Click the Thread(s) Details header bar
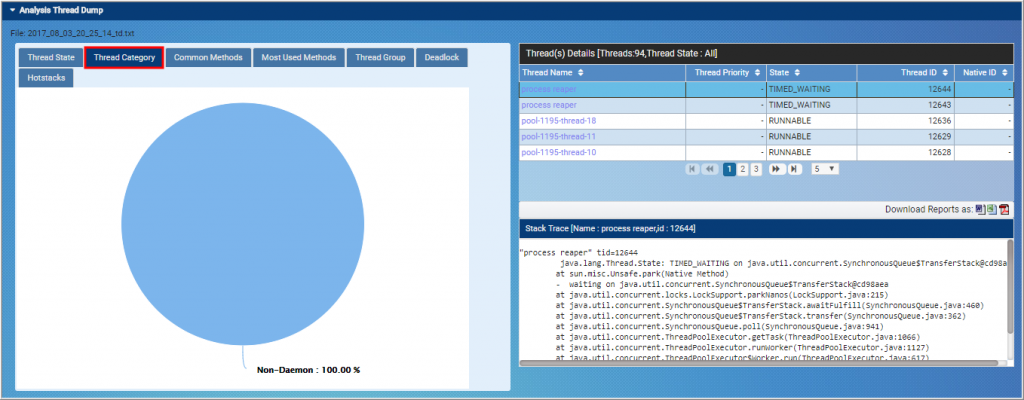This screenshot has height=400, width=1024. pos(766,53)
